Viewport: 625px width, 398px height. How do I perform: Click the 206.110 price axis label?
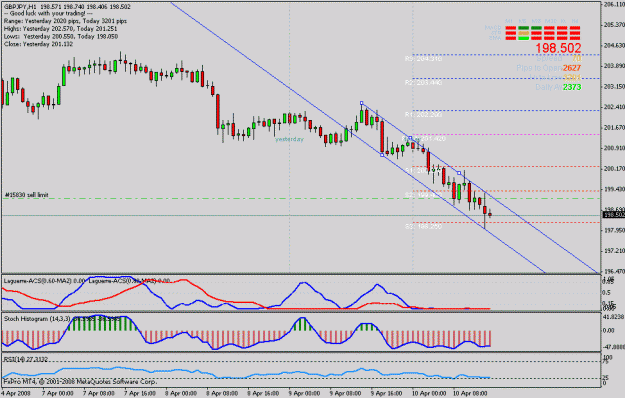[614, 4]
